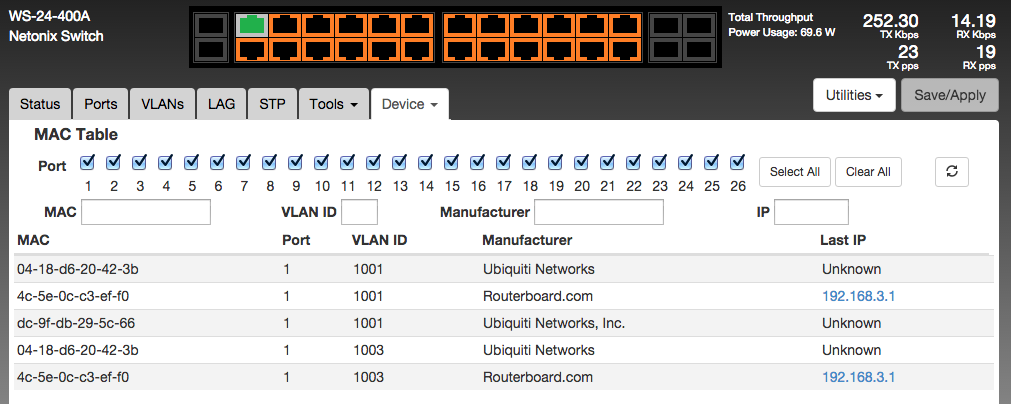This screenshot has height=404, width=1011.
Task: Expand the Device dropdown tab
Action: pos(409,104)
